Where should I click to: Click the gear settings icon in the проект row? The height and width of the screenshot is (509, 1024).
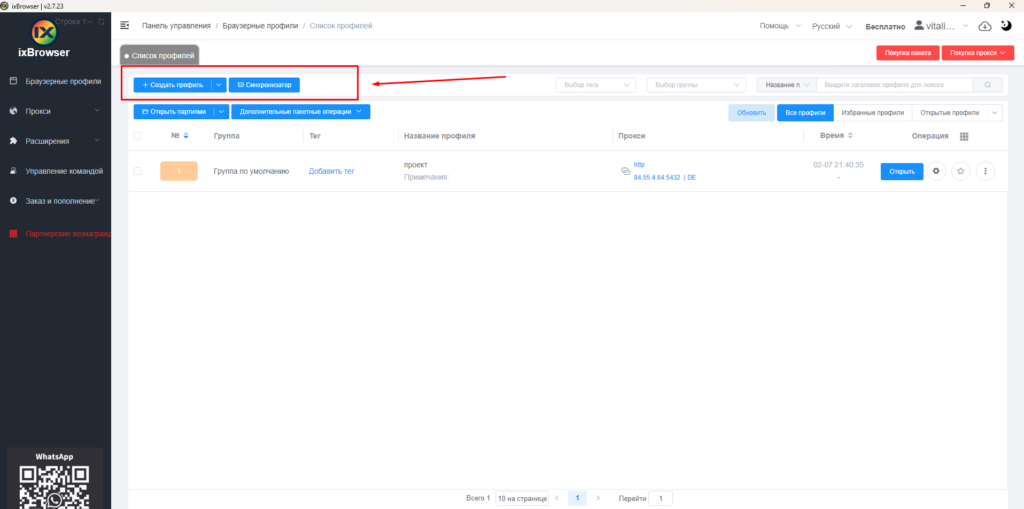pyautogui.click(x=936, y=171)
